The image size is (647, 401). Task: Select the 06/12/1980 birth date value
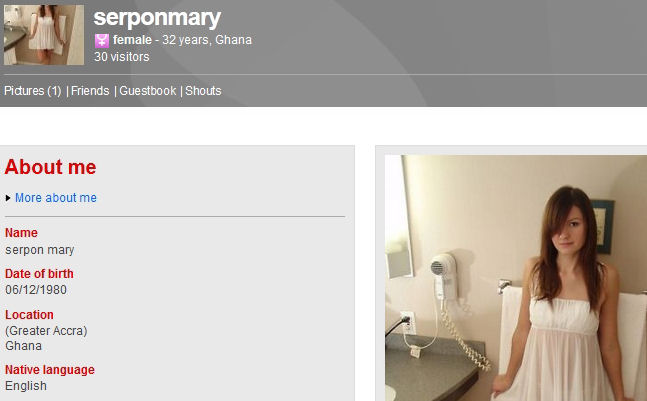click(36, 290)
